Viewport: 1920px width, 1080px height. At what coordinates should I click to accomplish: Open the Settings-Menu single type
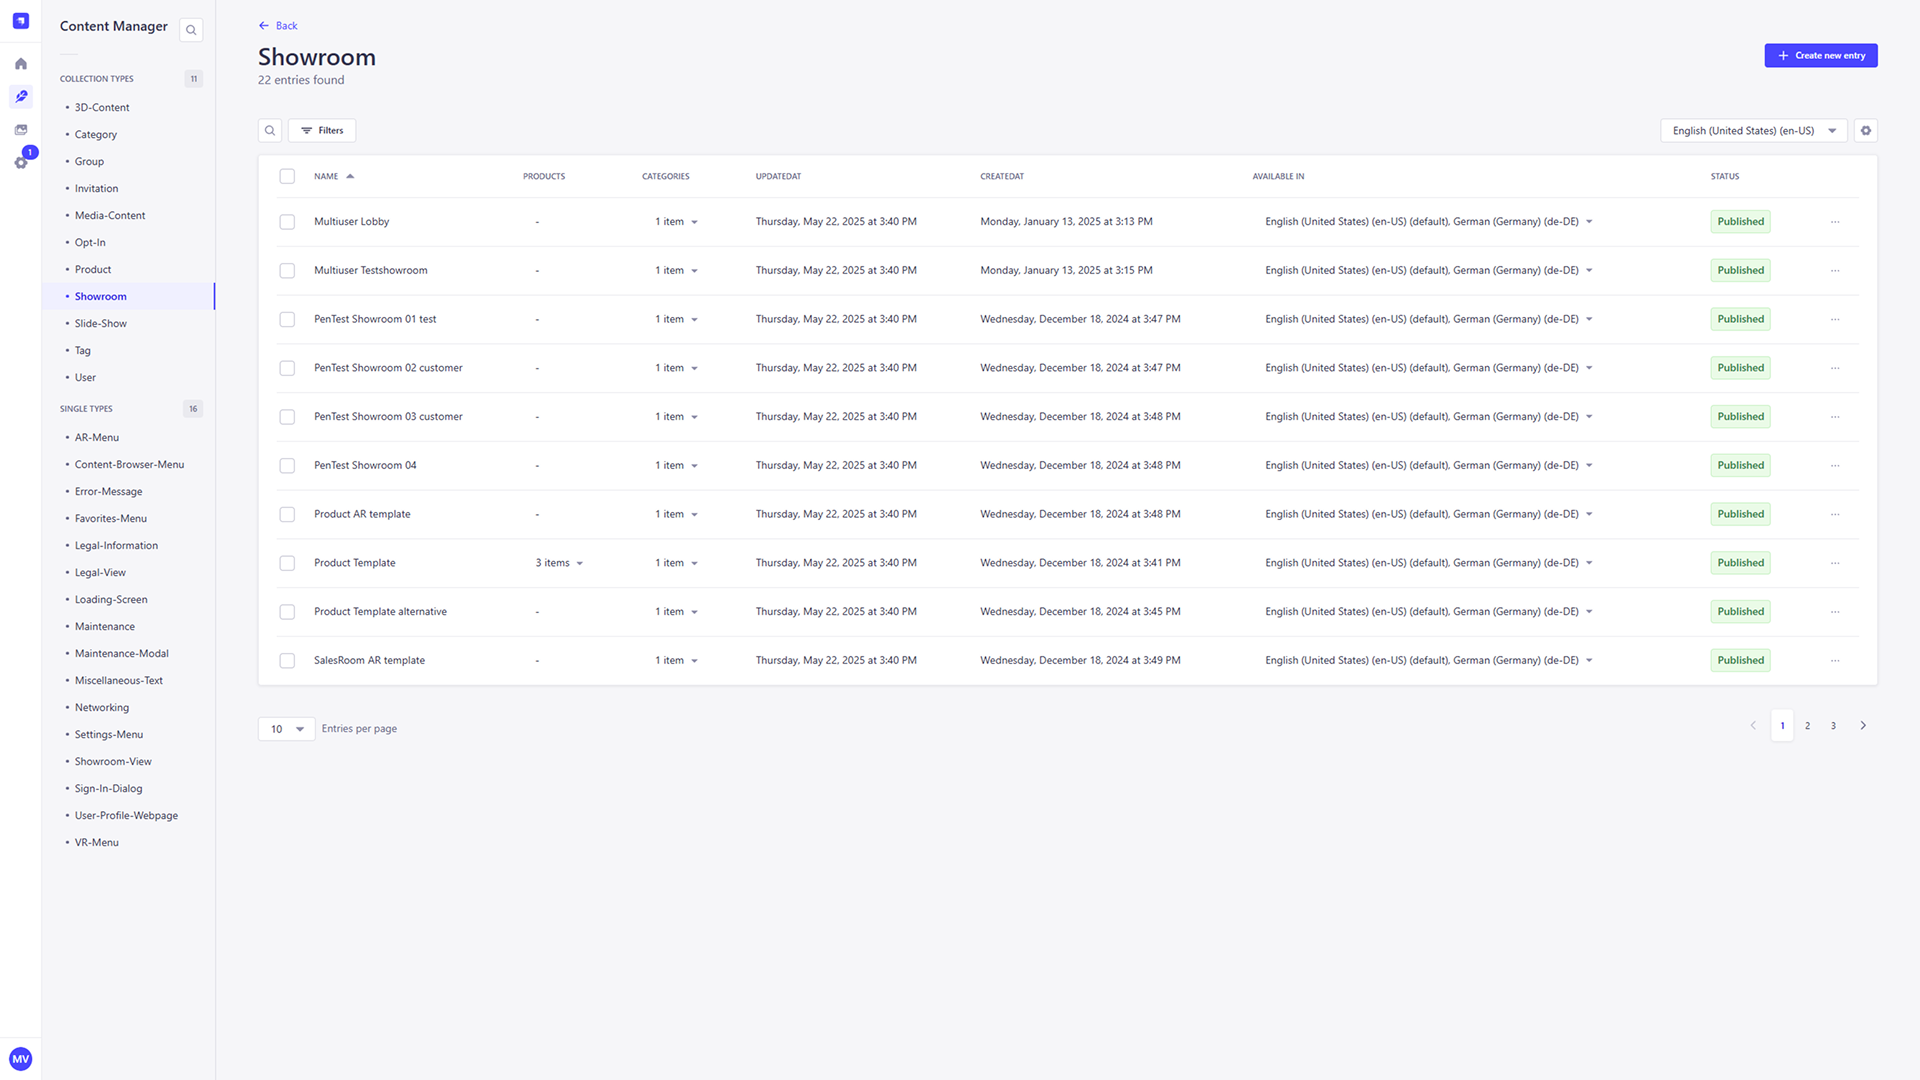(109, 735)
